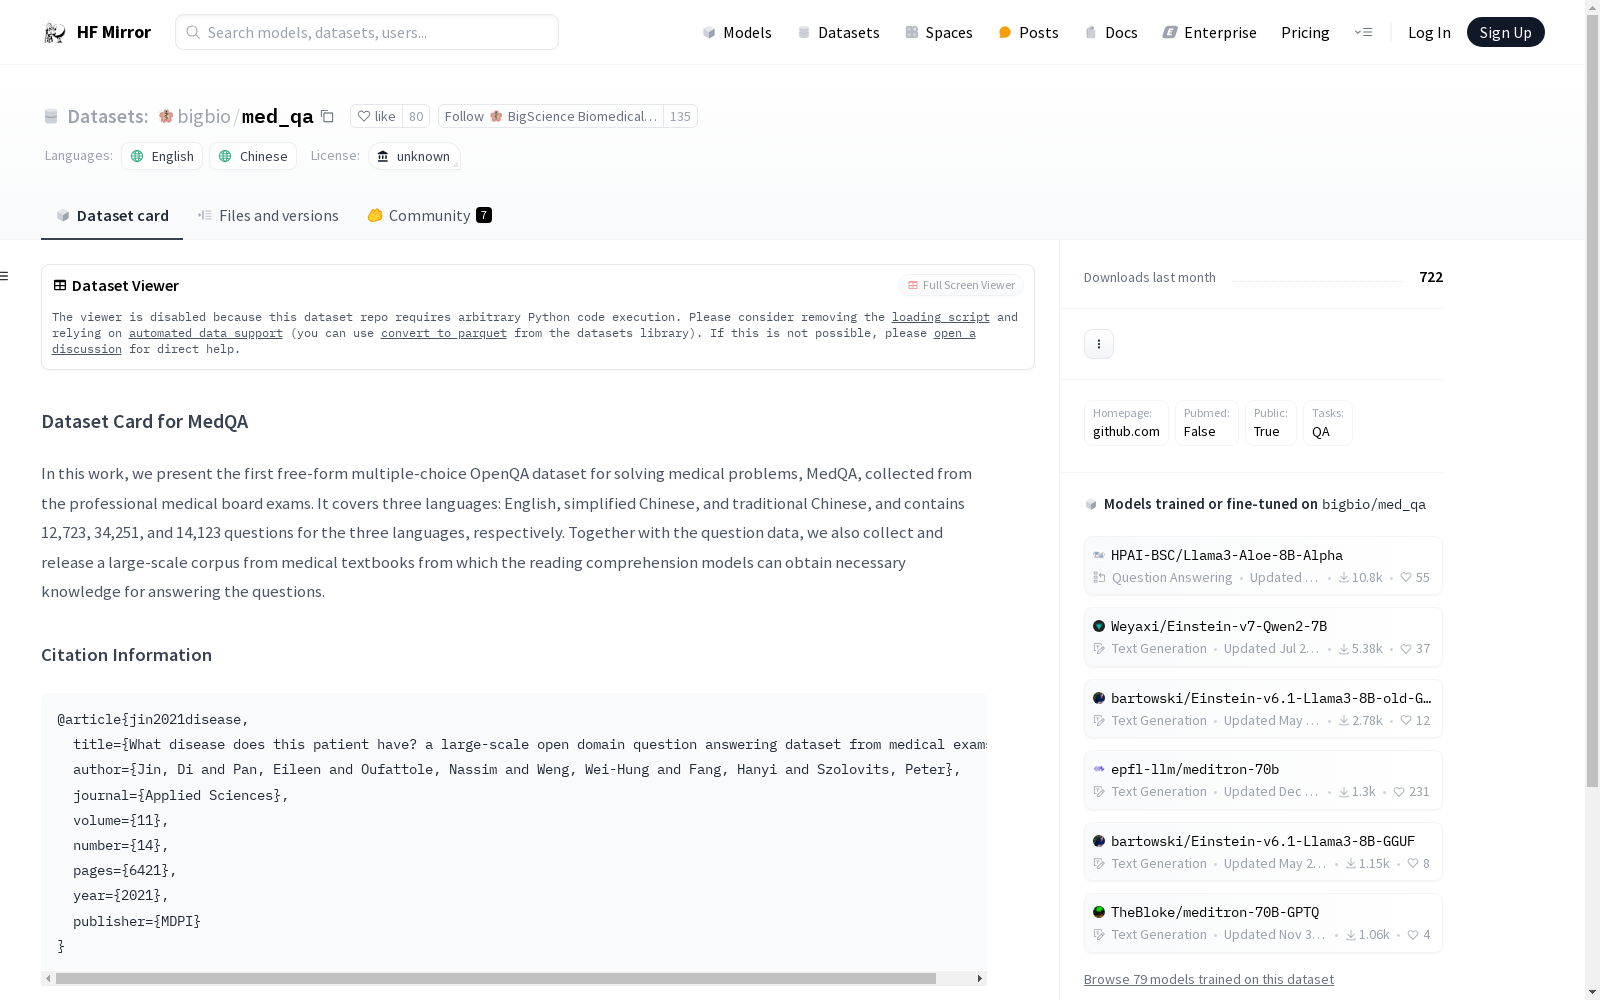Open Weyaxi/Einstein-v7-Qwen2-7B model card

(1263, 637)
